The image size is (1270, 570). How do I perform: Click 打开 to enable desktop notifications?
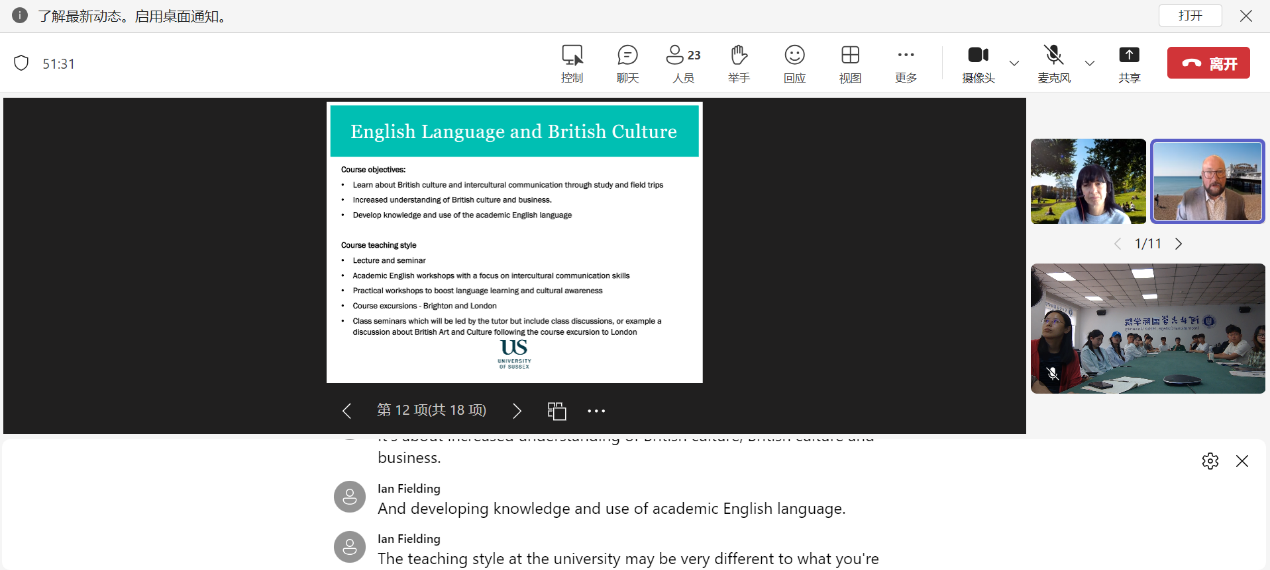(x=1190, y=16)
